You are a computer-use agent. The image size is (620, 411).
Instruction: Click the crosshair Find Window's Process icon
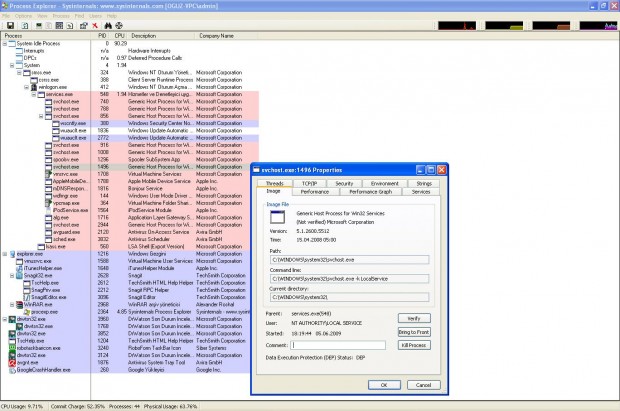[x=119, y=26]
